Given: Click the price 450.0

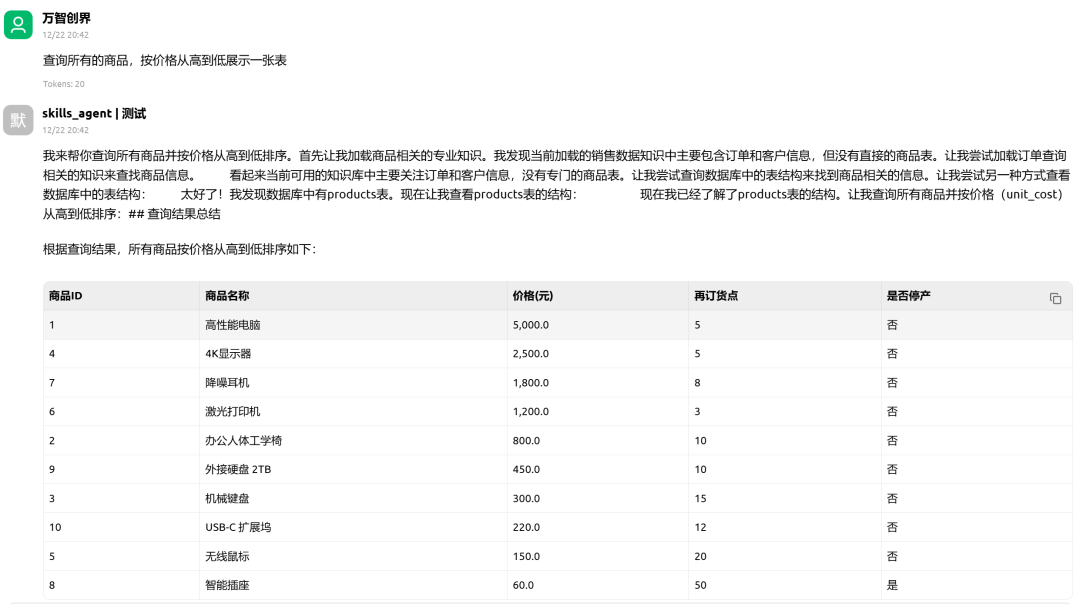Looking at the screenshot, I should click(x=526, y=469).
